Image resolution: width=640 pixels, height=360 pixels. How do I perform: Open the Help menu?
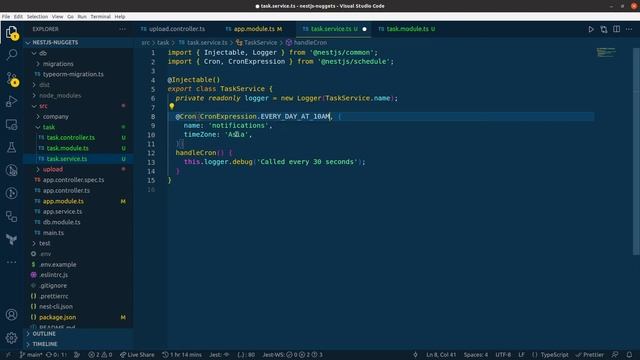[x=120, y=17]
